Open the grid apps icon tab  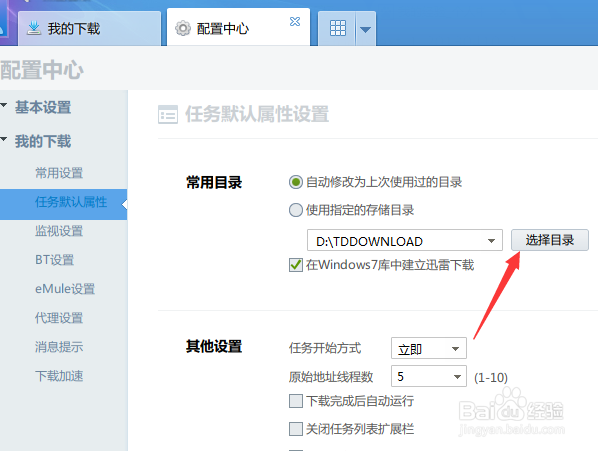[x=338, y=29]
